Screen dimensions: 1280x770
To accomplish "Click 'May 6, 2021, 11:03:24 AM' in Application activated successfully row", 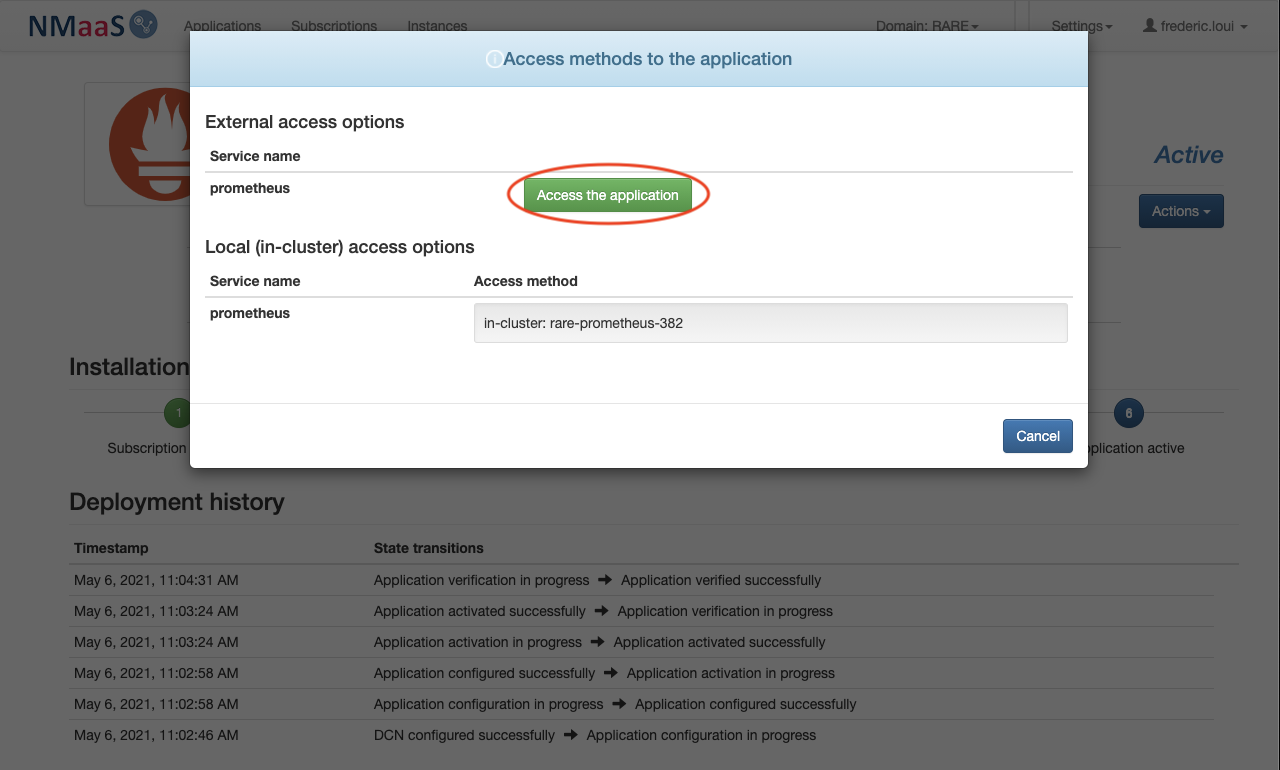I will coord(156,642).
